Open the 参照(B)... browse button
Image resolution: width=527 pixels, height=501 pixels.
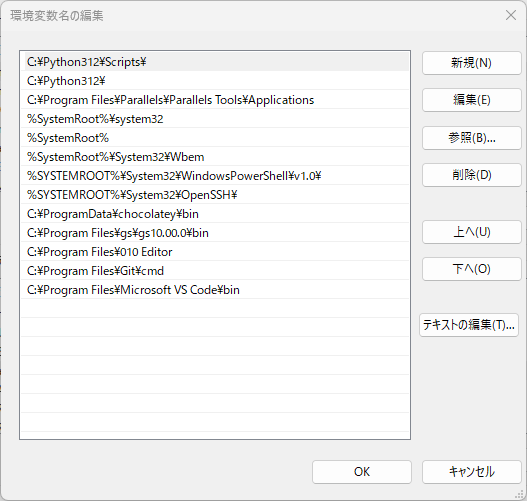472,138
